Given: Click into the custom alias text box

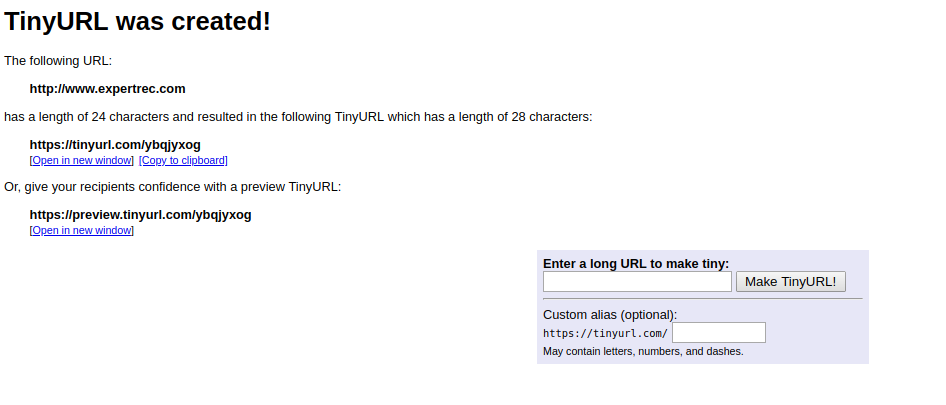Looking at the screenshot, I should point(718,332).
